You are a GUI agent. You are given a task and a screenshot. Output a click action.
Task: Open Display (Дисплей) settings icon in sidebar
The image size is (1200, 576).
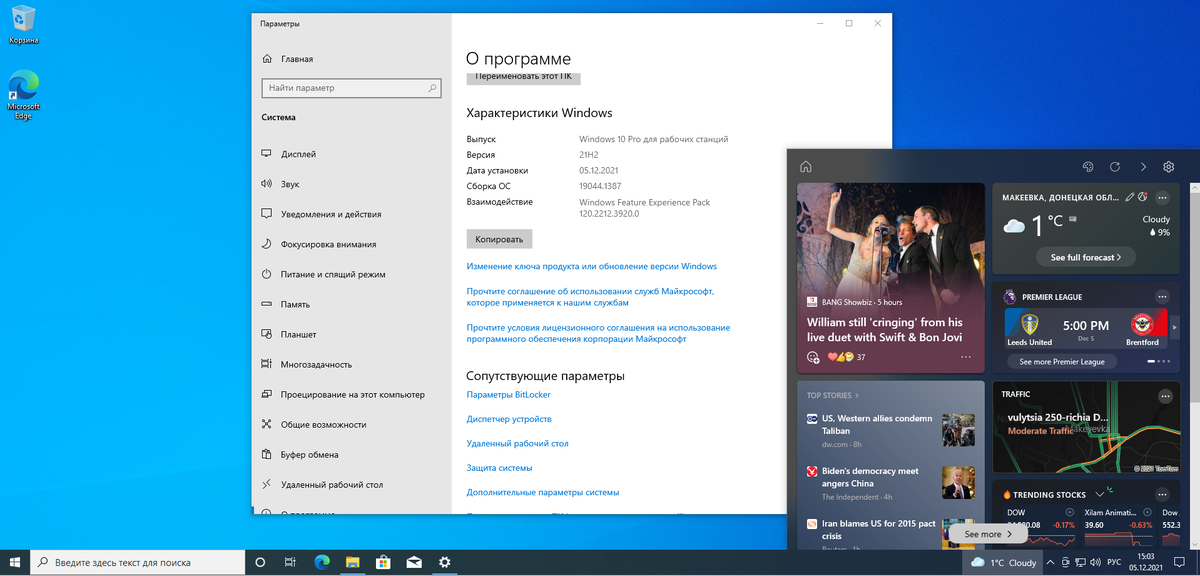tap(266, 154)
